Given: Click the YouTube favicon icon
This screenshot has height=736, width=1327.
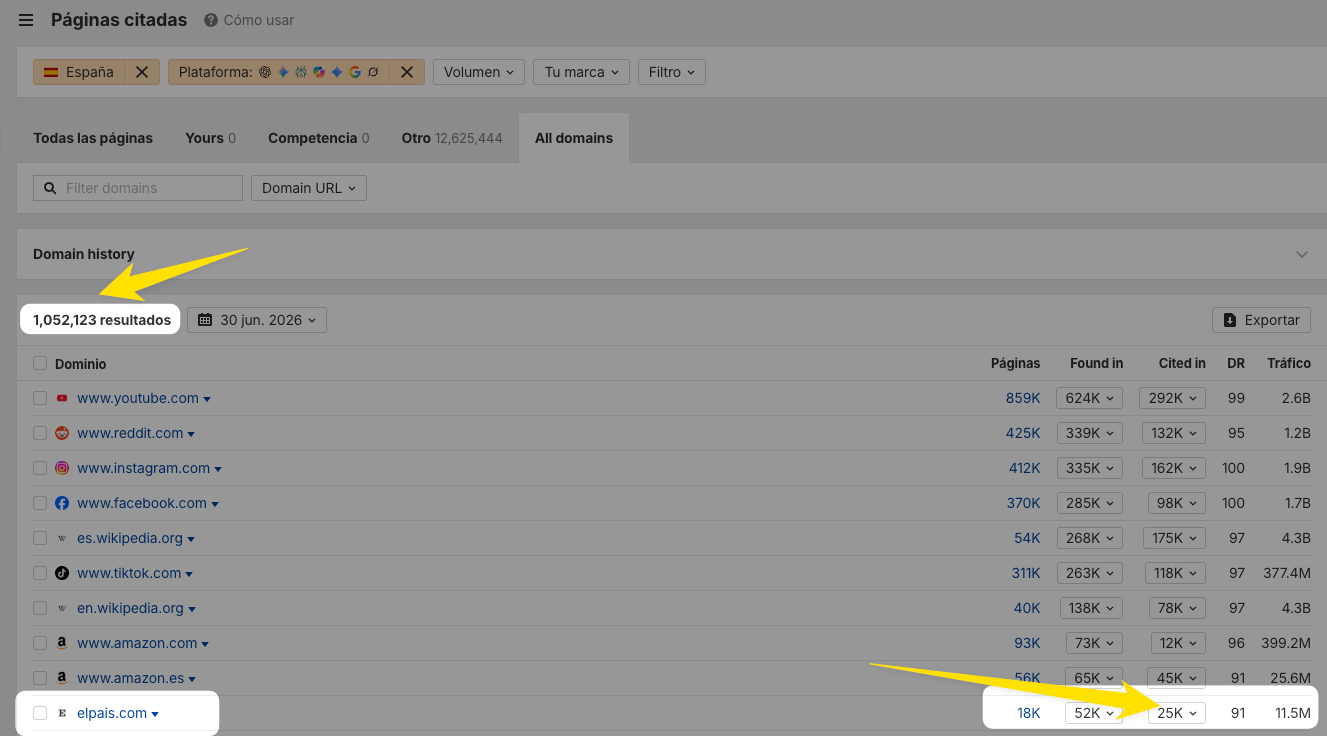Looking at the screenshot, I should click(x=62, y=398).
